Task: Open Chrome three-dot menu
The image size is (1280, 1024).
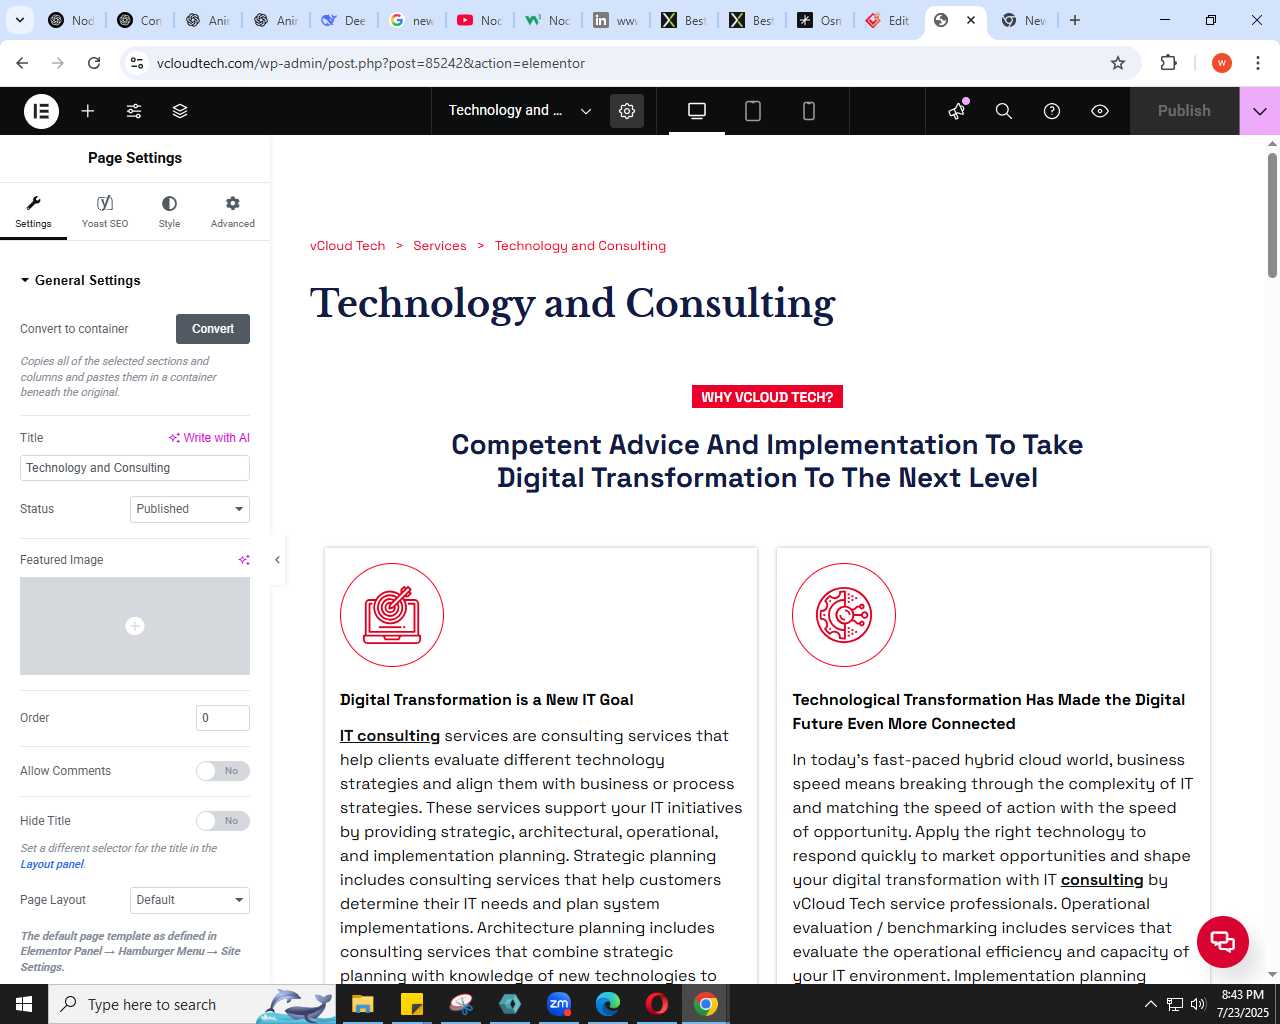Action: coord(1257,63)
